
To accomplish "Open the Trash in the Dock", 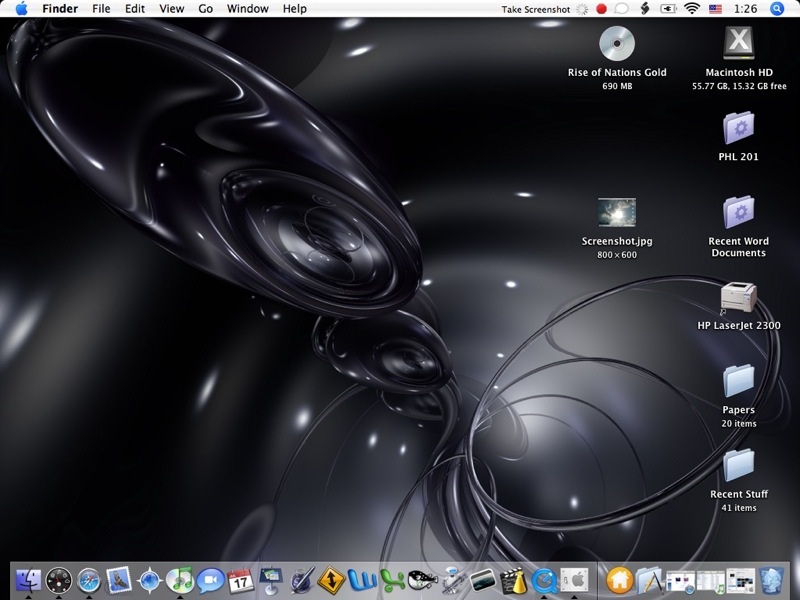I will [x=771, y=580].
